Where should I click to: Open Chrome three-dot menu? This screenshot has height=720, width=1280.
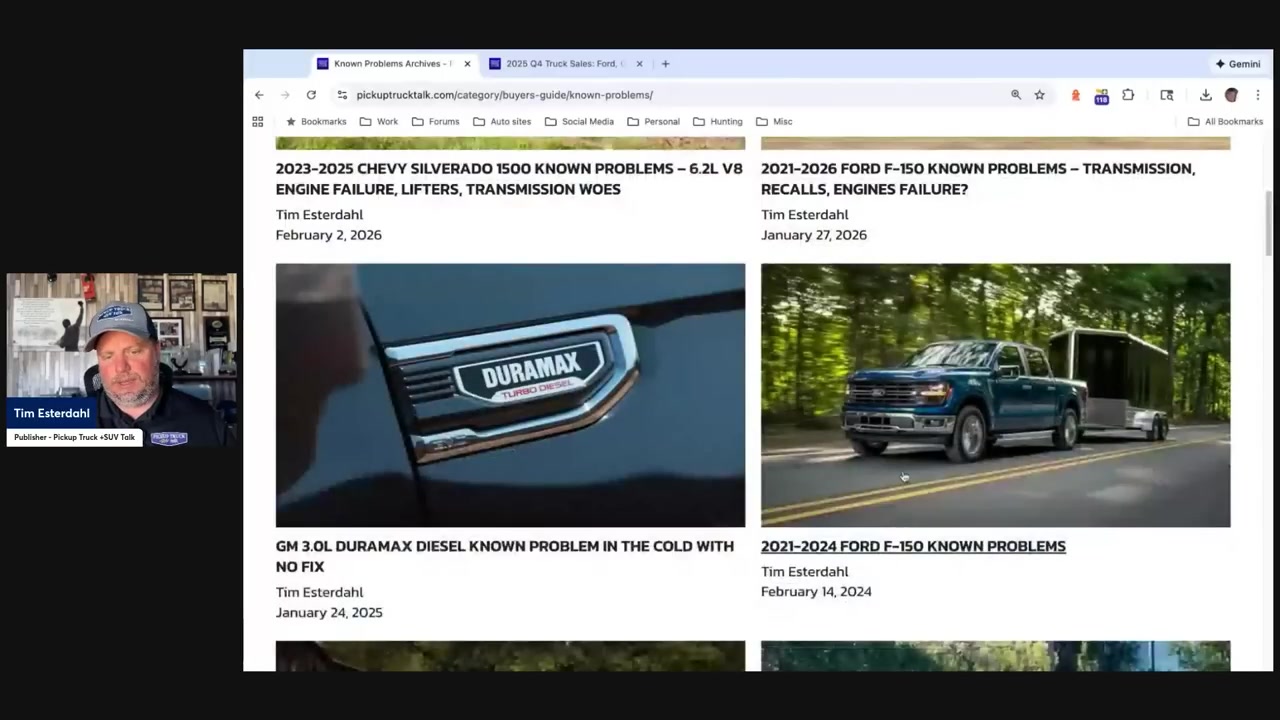click(x=1257, y=95)
